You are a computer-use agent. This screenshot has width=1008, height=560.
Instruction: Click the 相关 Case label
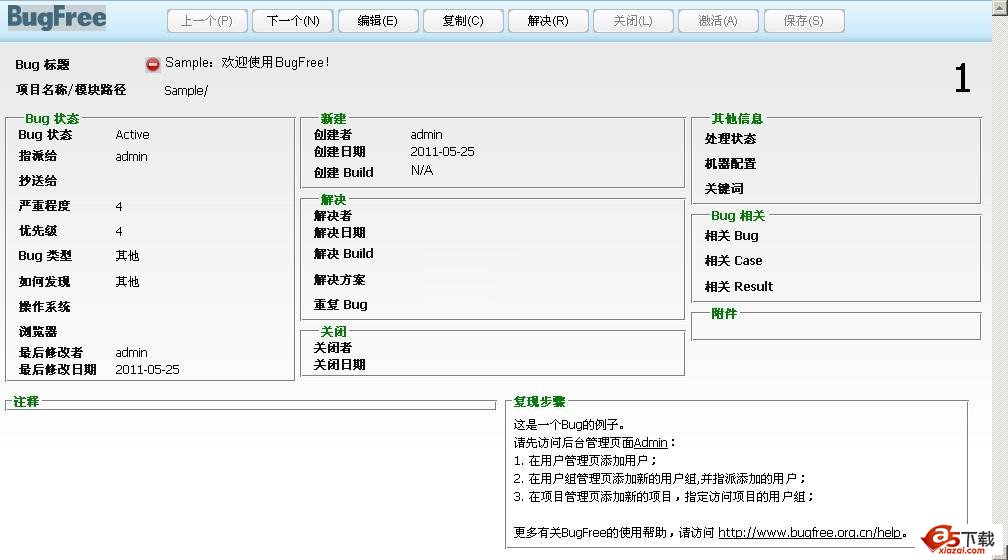(734, 261)
